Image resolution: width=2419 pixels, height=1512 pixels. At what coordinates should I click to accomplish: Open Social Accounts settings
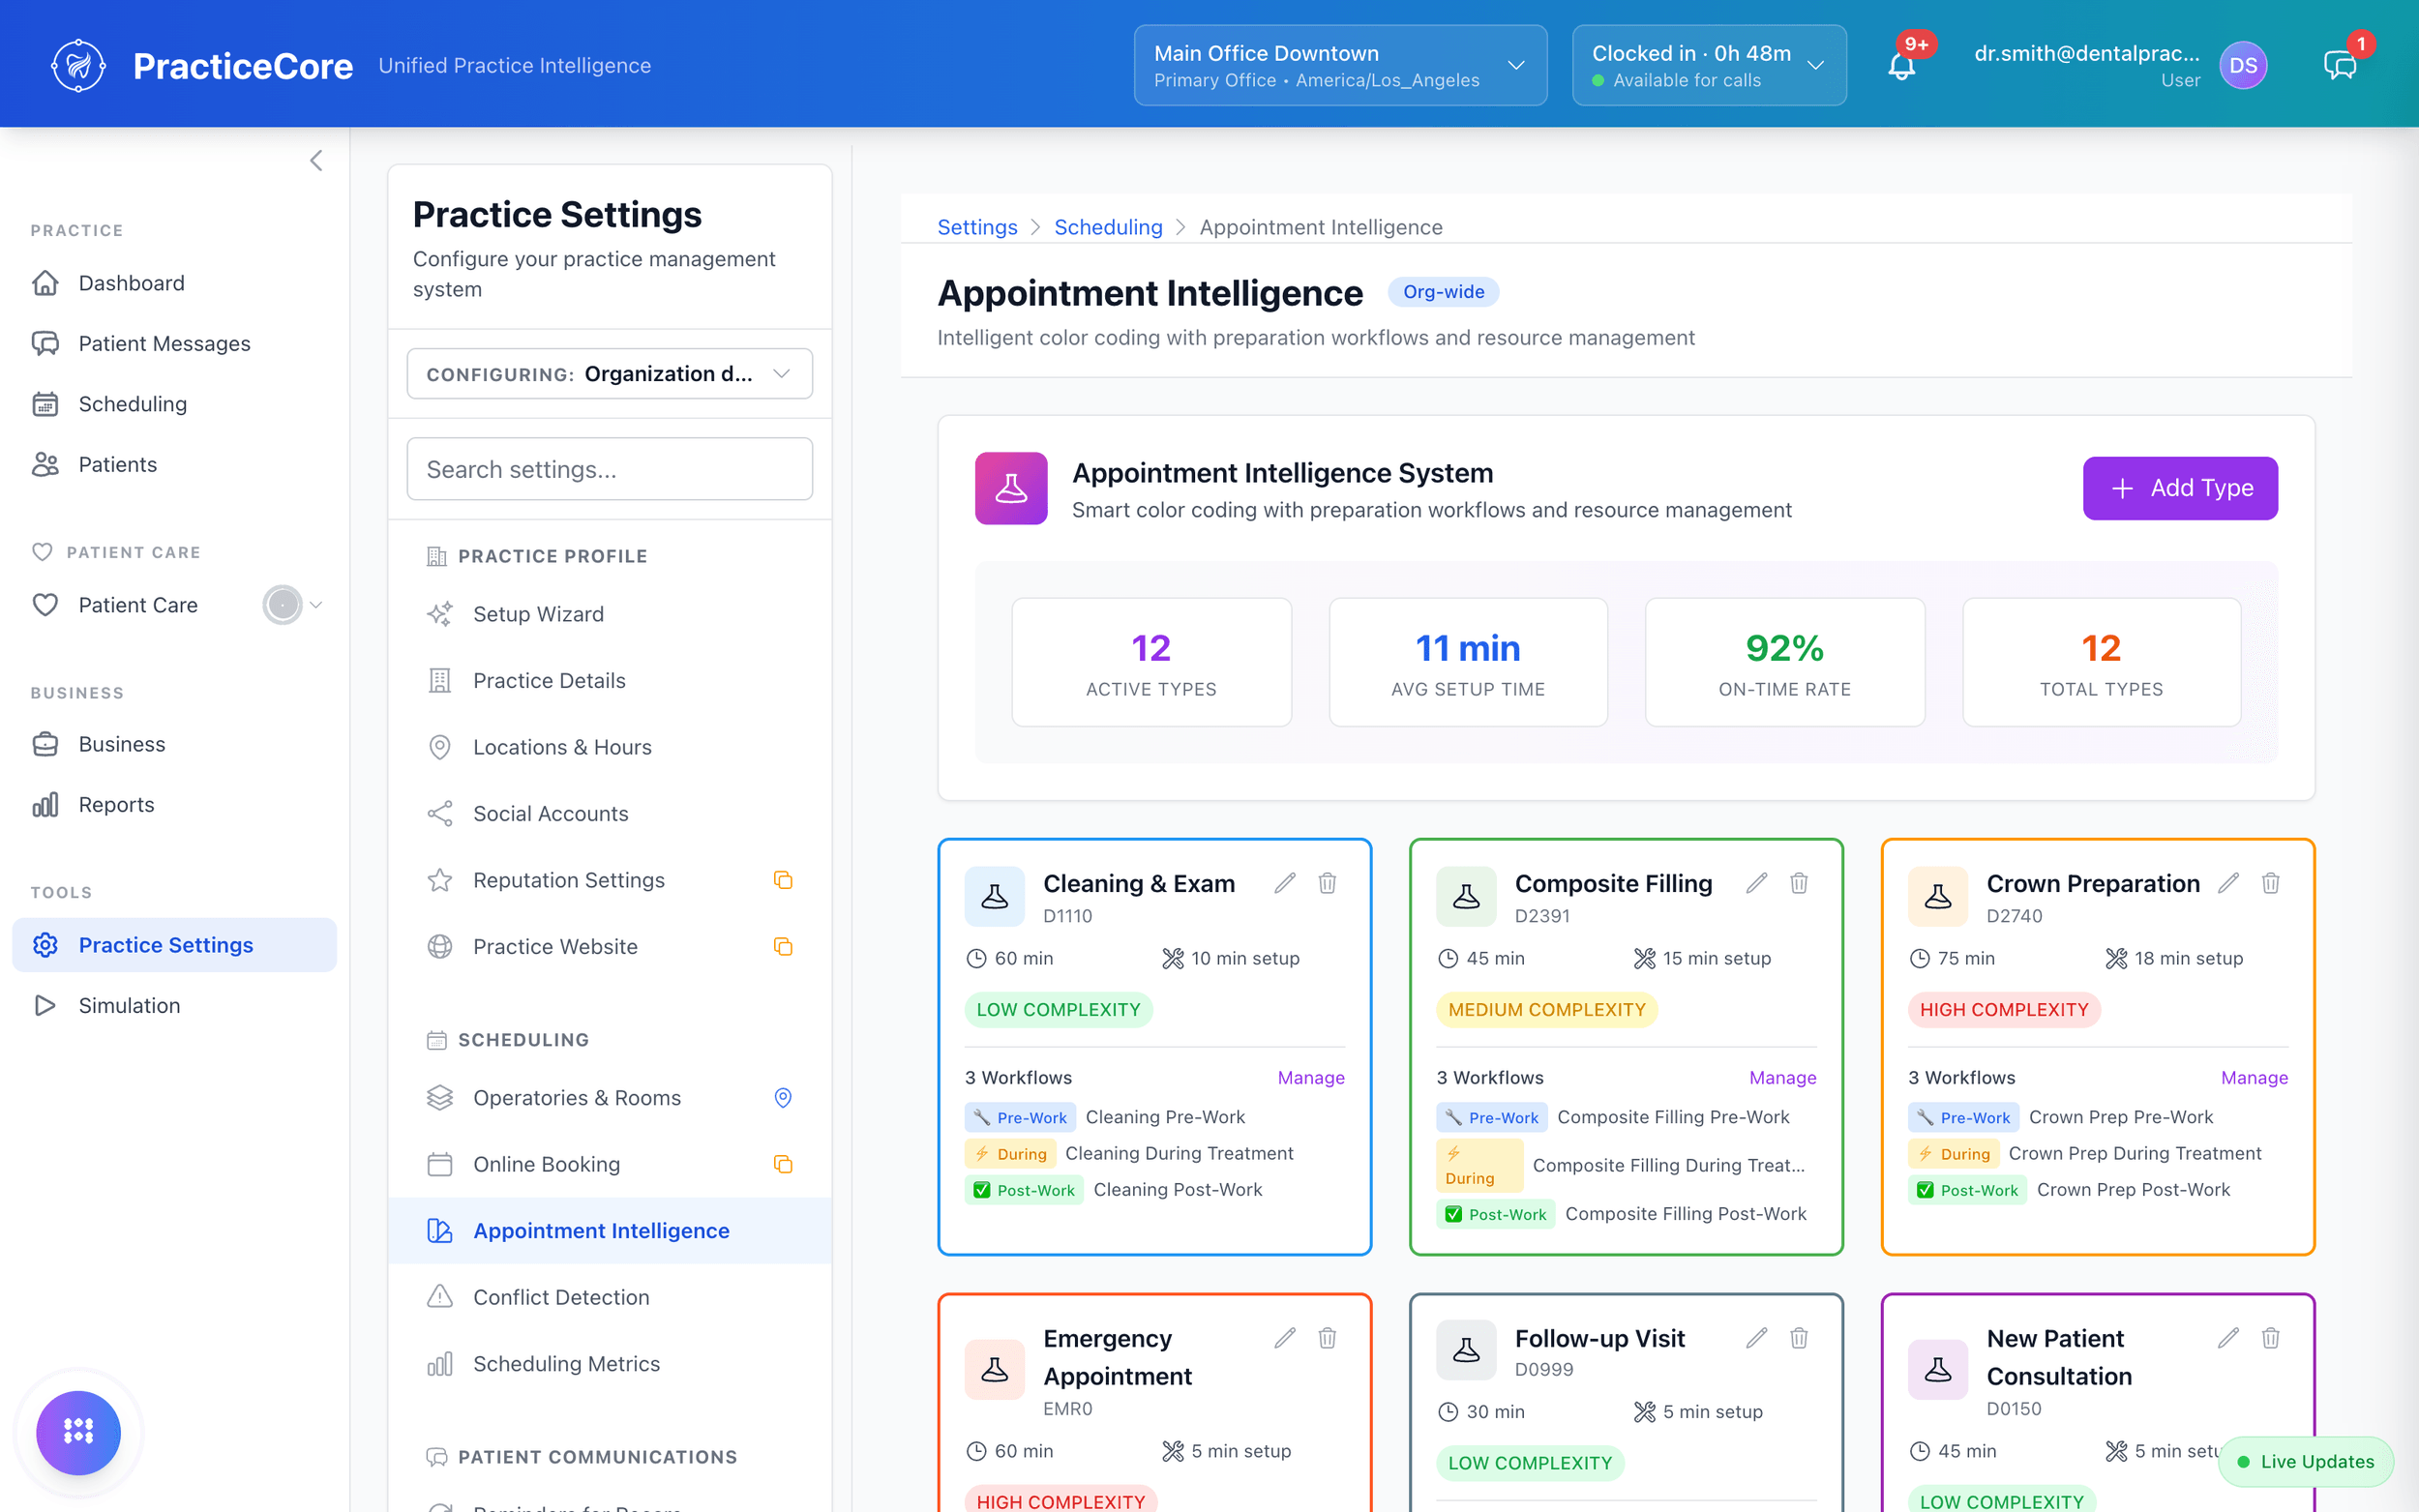[610, 814]
